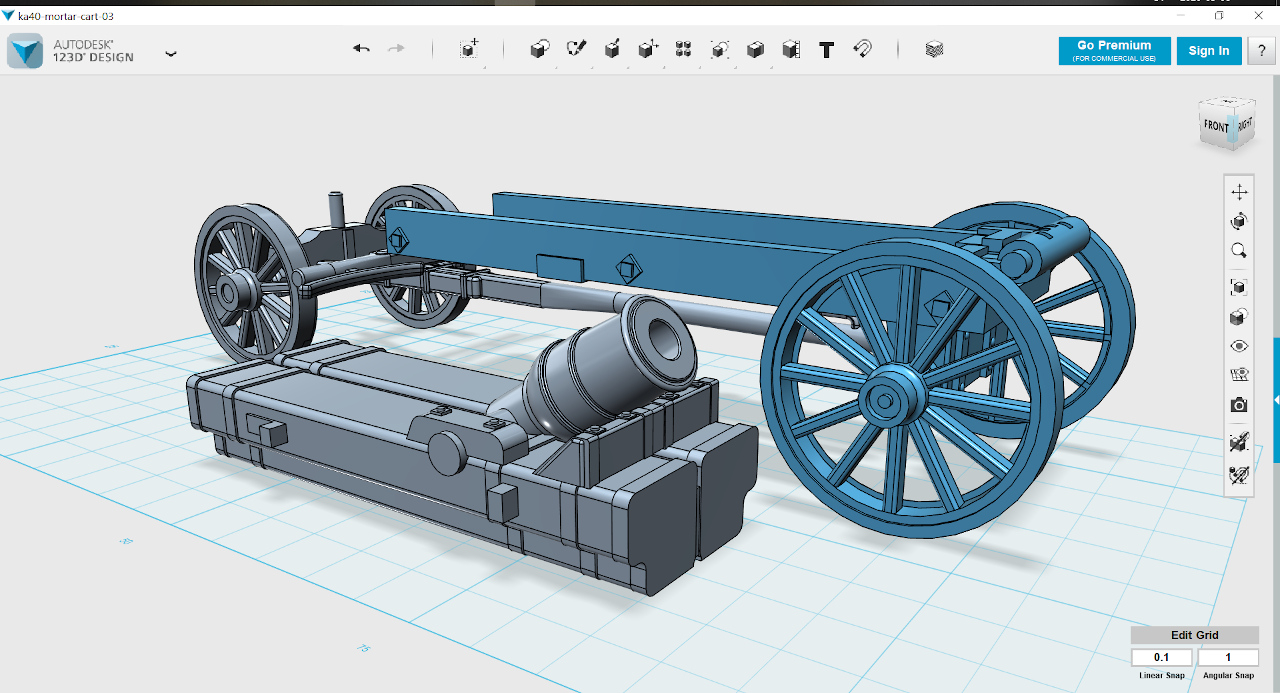Screen dimensions: 1280x693
Task: Select the Text tool
Action: click(826, 49)
